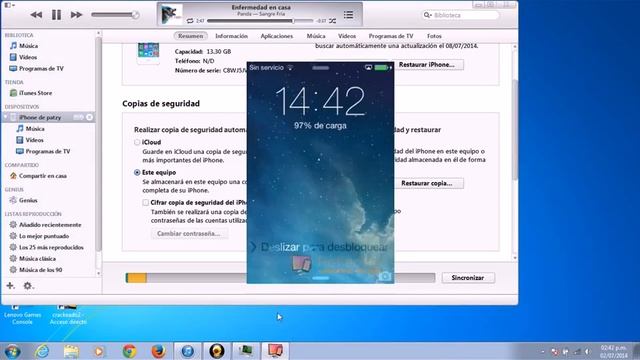Launch Google Chrome from the taskbar
Viewport: 640px width, 360px height.
pyautogui.click(x=129, y=351)
